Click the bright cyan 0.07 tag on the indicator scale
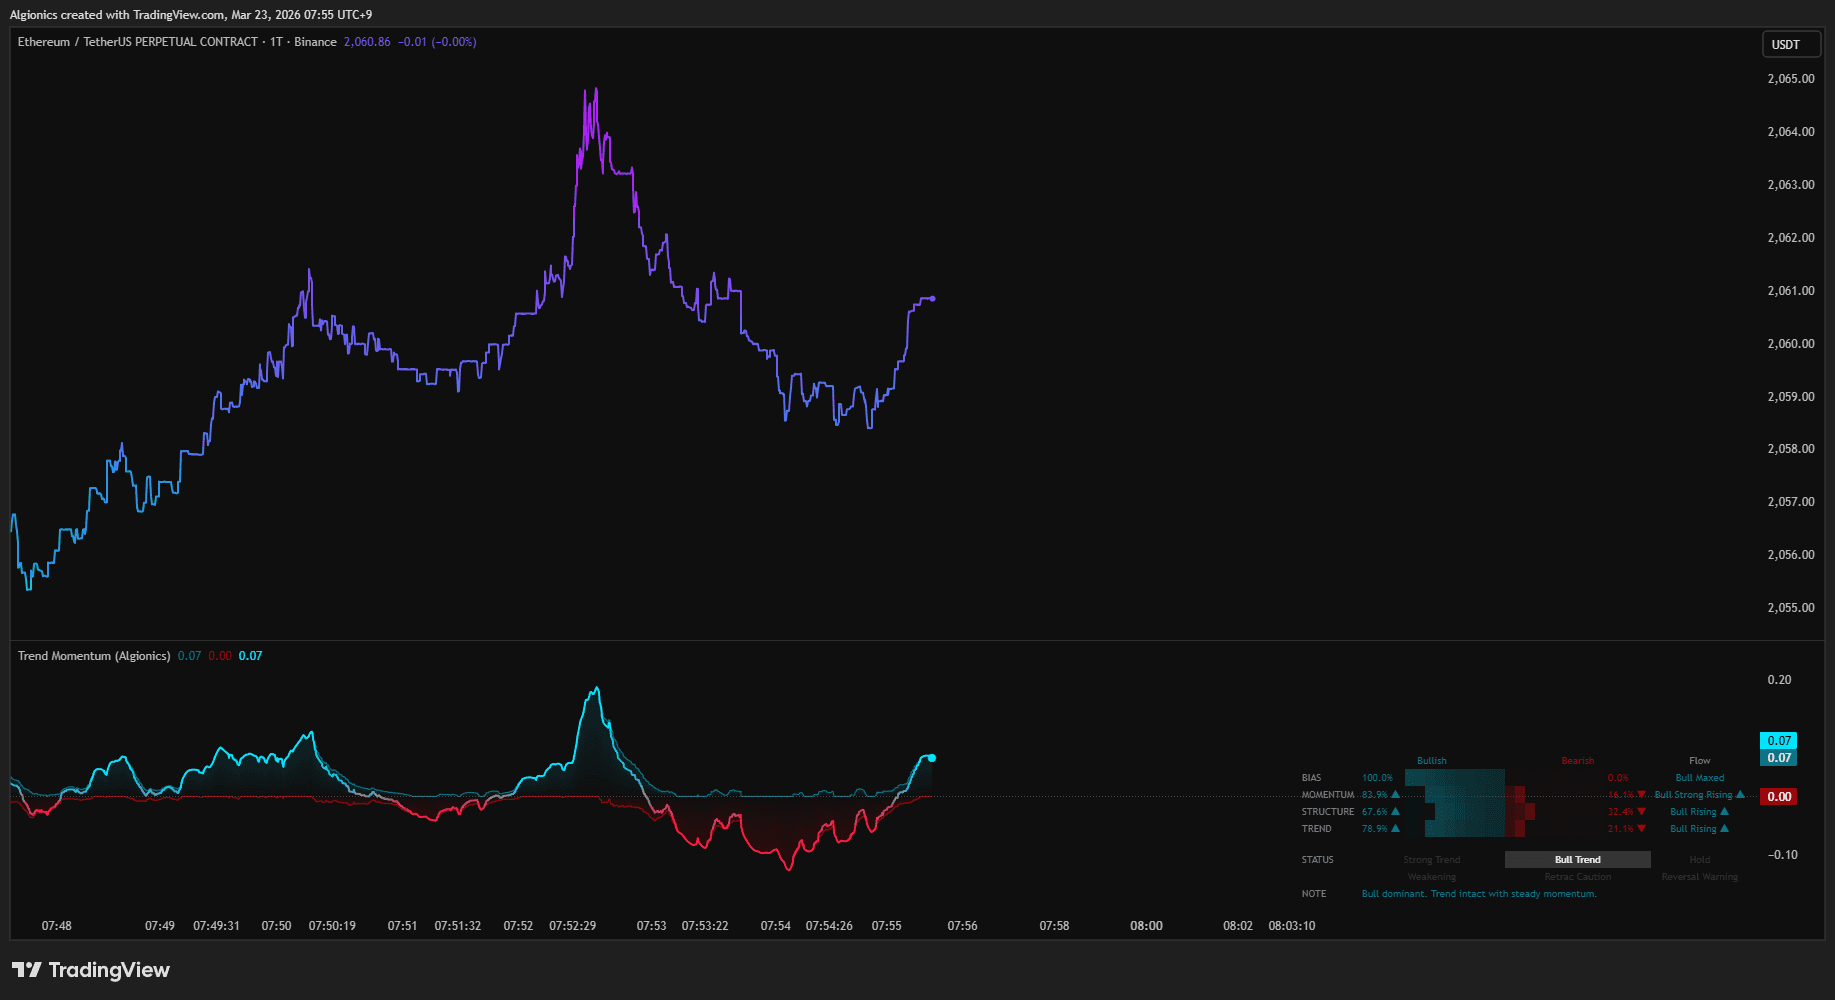The image size is (1835, 1000). point(1779,741)
